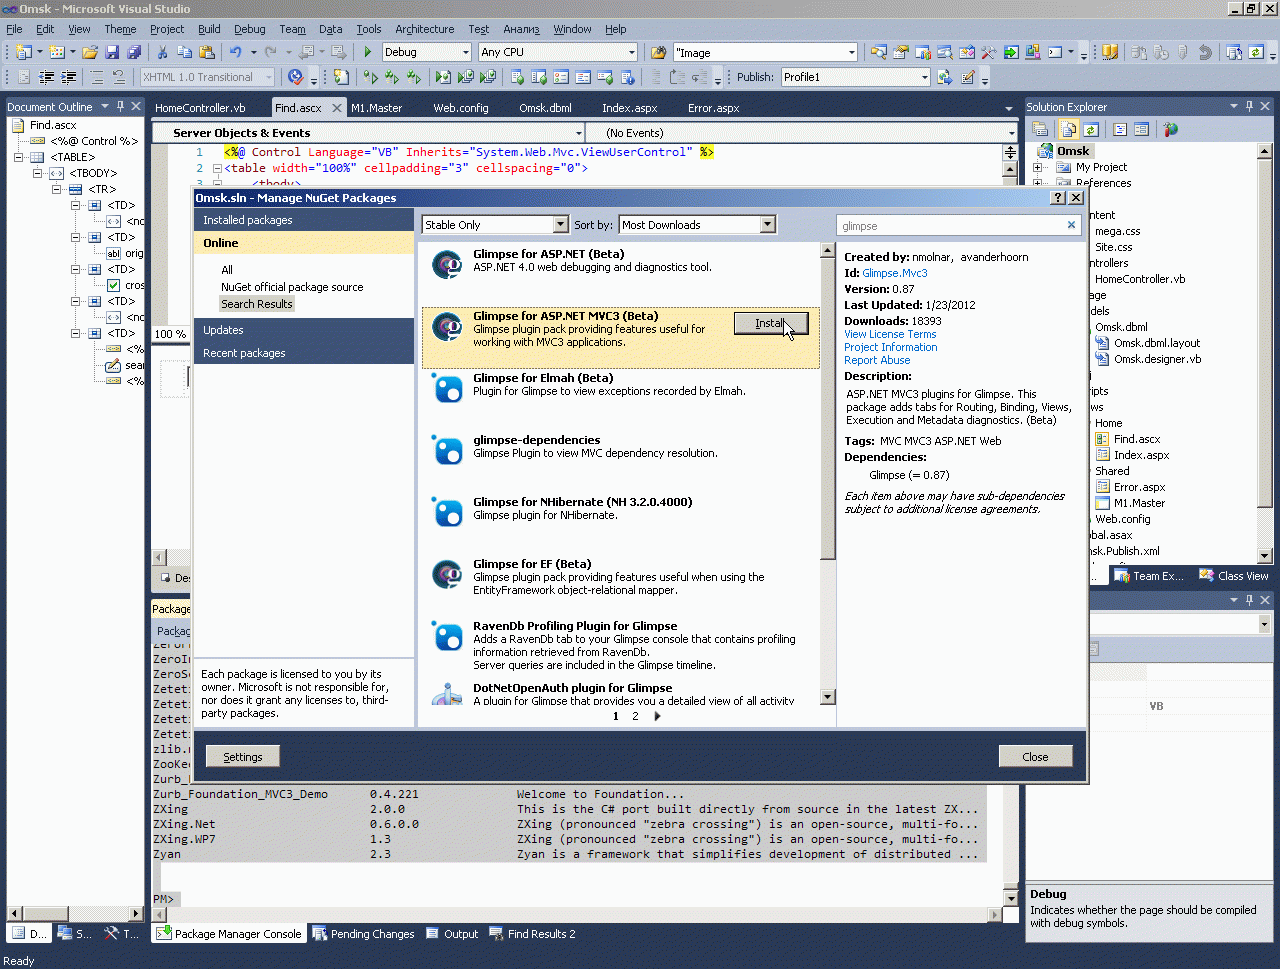This screenshot has height=969, width=1280.
Task: Switch to the Class View tab
Action: coord(1234,576)
